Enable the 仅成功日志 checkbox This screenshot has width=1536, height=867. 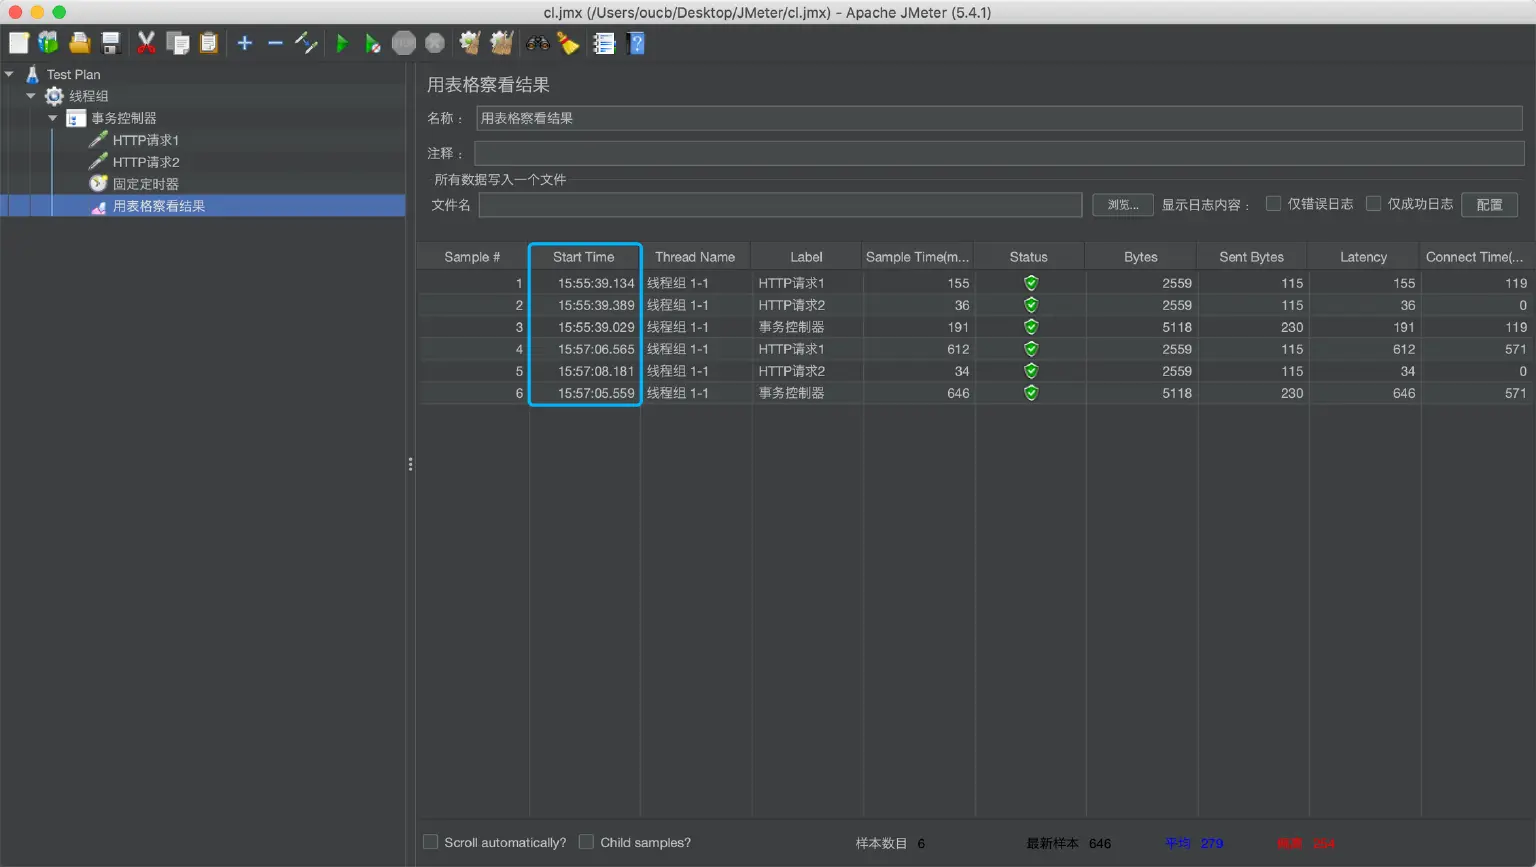tap(1373, 204)
